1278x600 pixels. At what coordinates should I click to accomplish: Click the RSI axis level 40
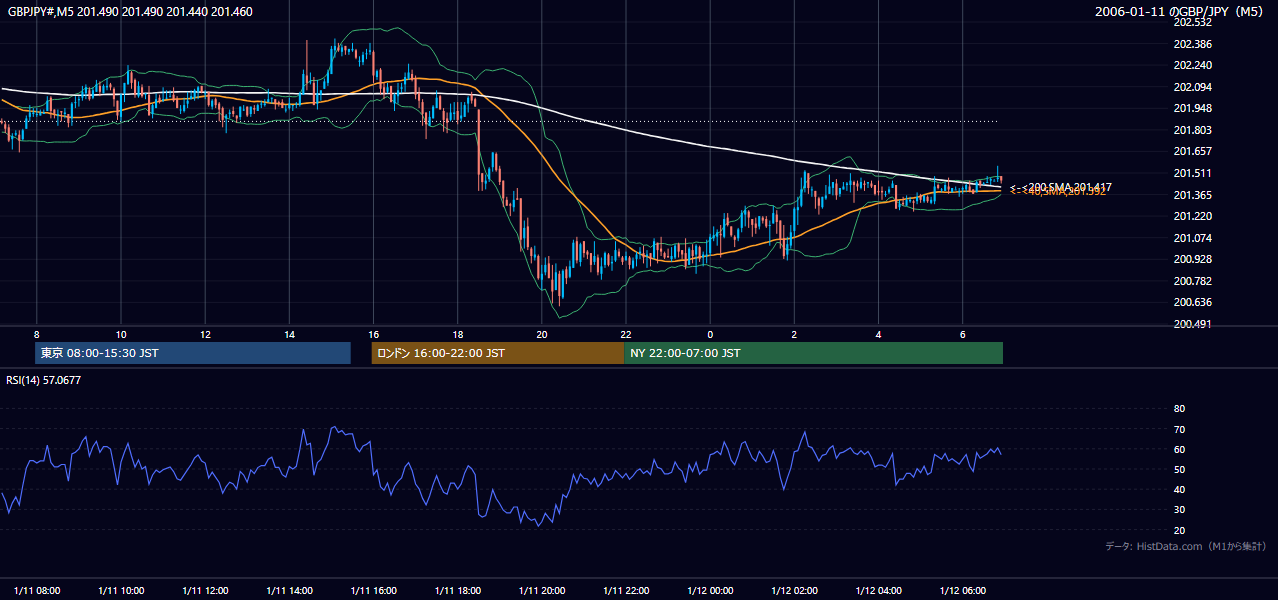[1179, 489]
